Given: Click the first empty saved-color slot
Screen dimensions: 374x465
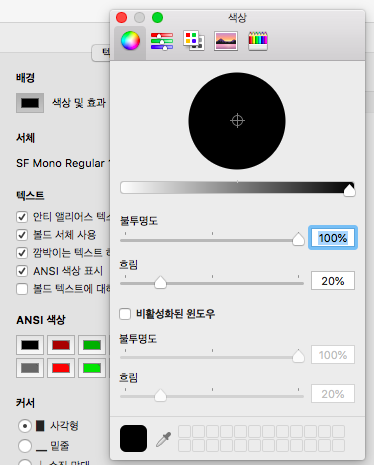Looking at the screenshot, I should coord(184,431).
